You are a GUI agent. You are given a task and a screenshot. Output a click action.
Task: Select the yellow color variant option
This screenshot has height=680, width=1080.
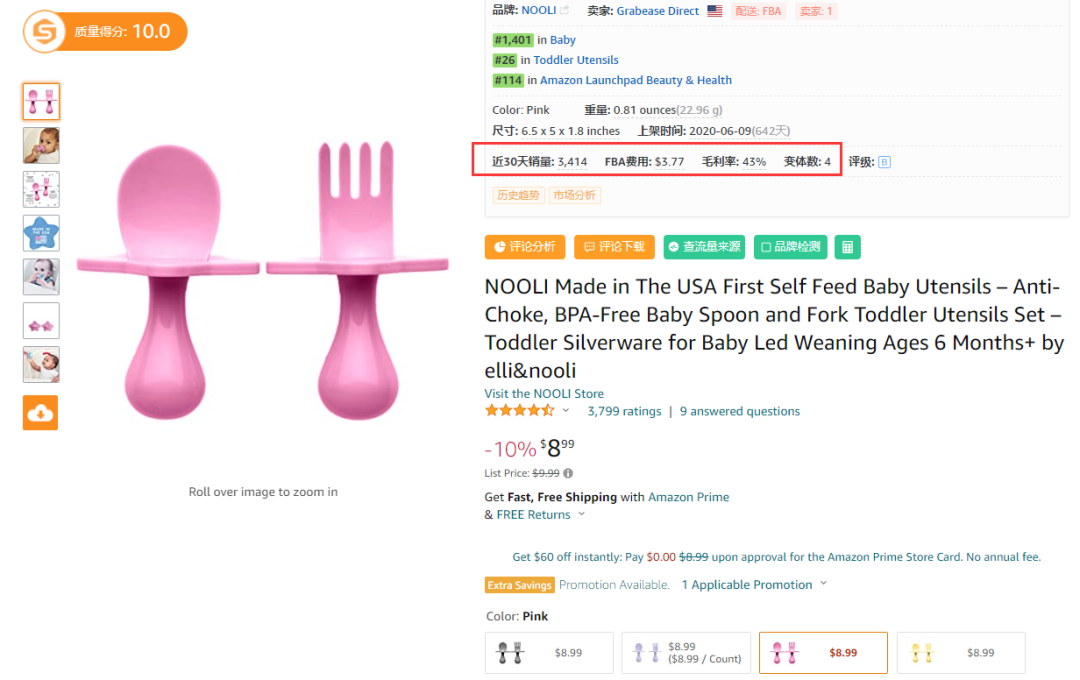[x=962, y=652]
